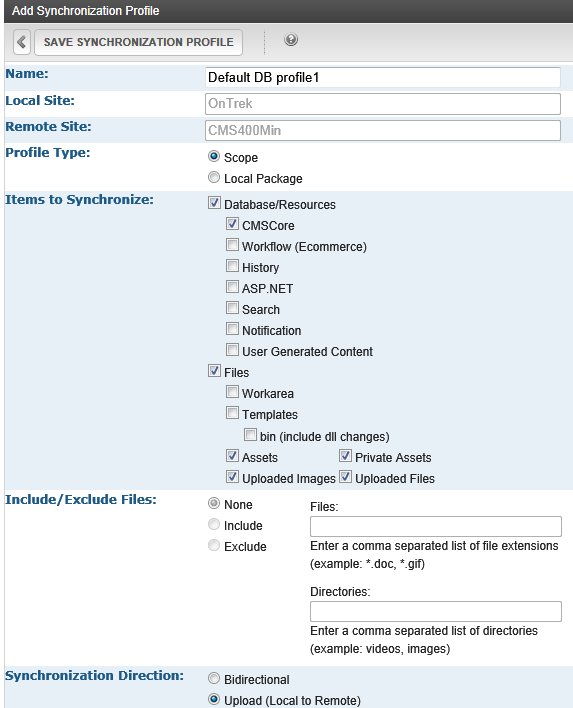The image size is (573, 708).
Task: Open the help question mark icon
Action: 291,40
